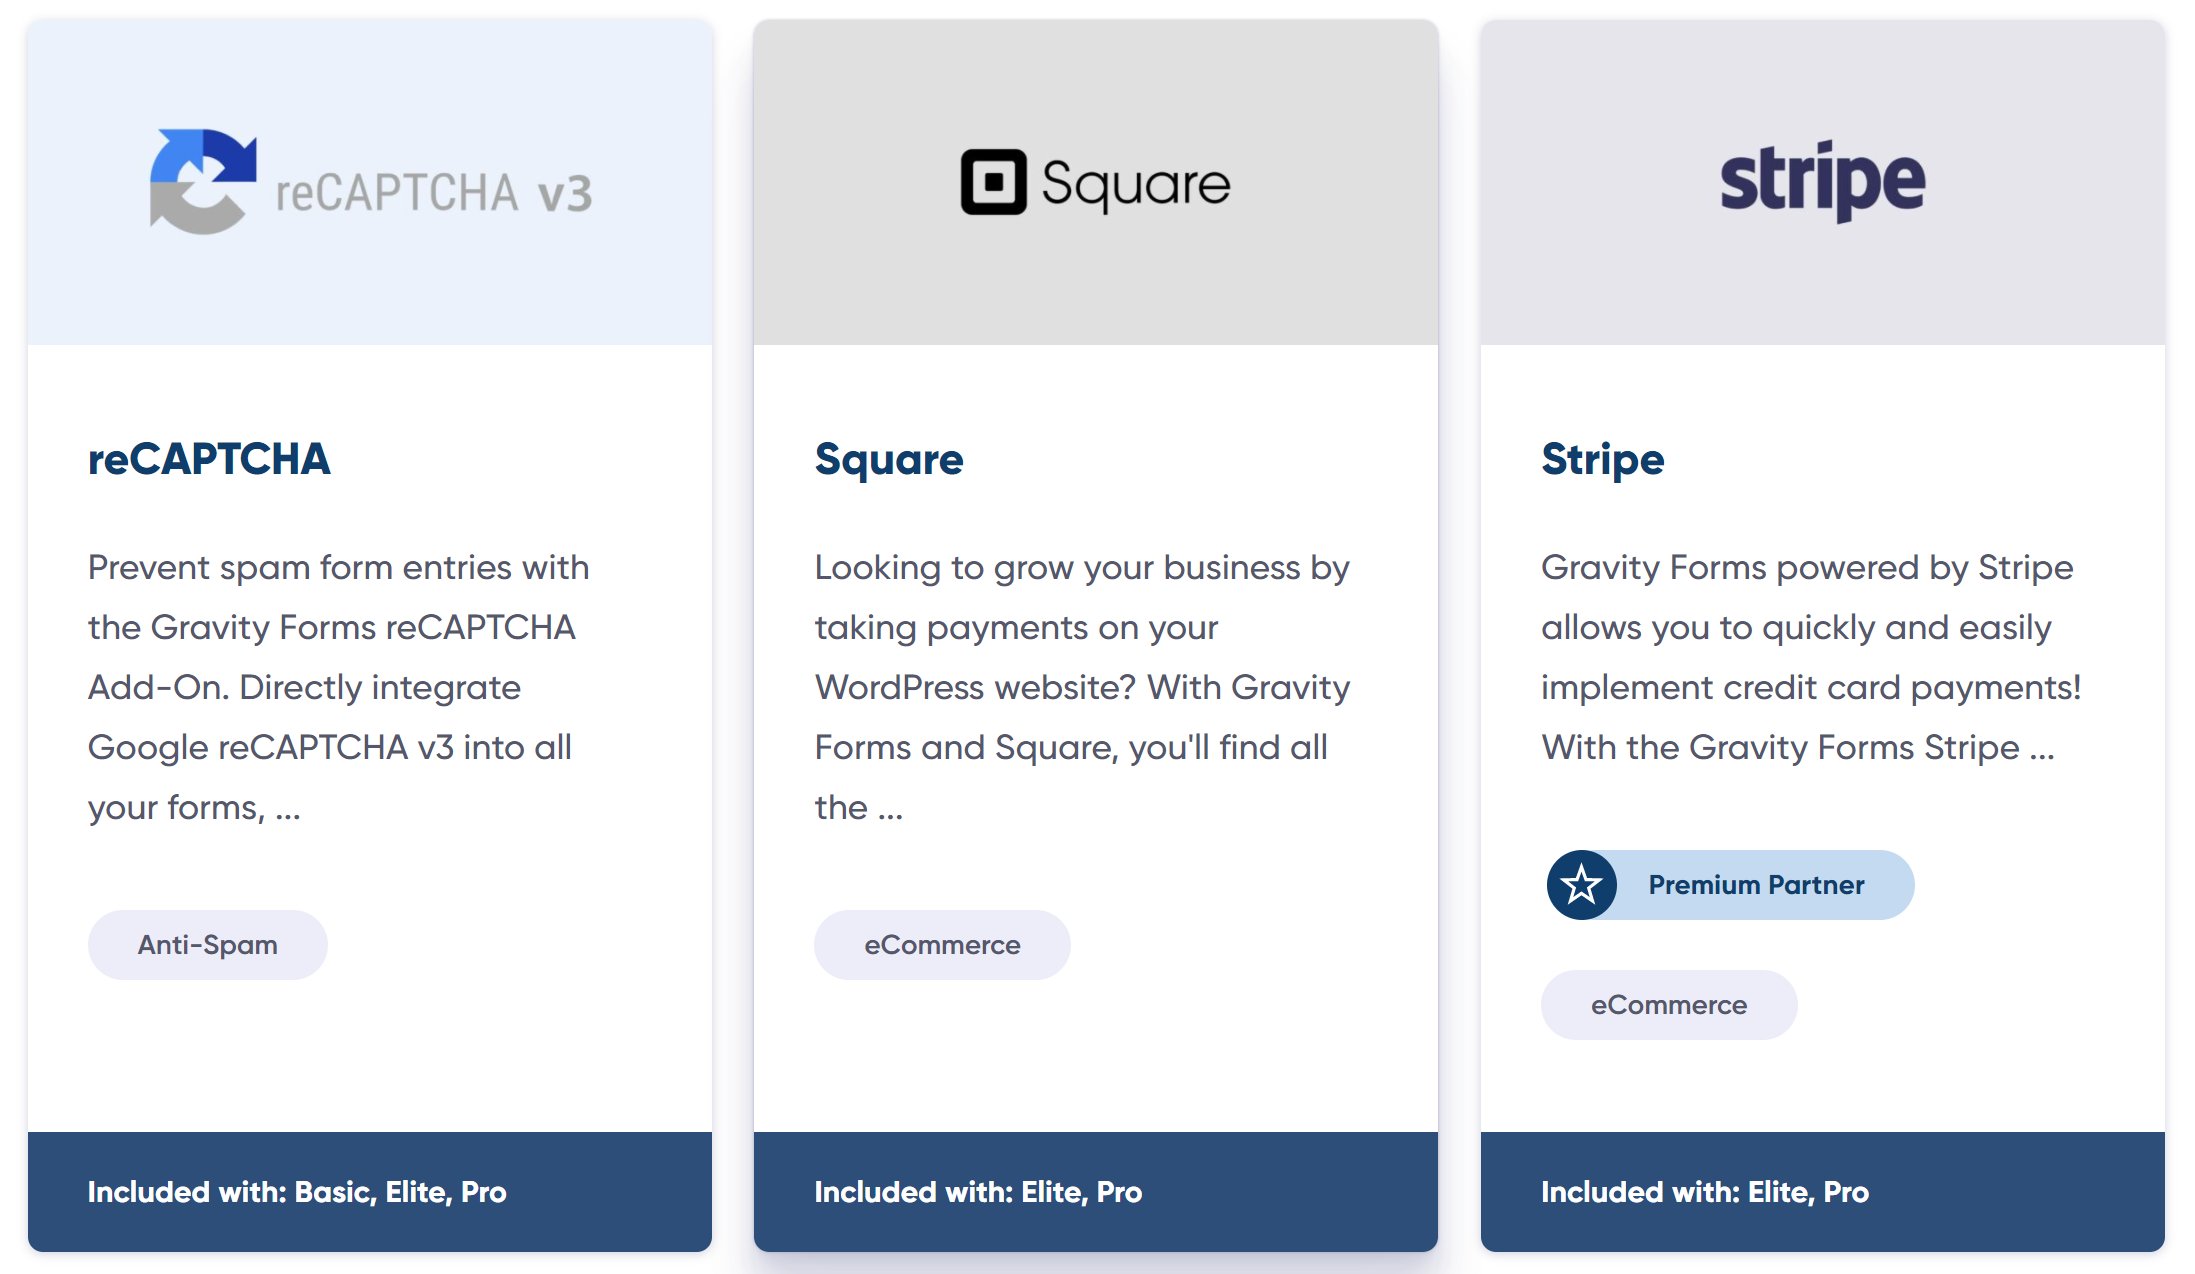Click the Premium Partner badge
This screenshot has height=1274, width=2195.
[x=1730, y=885]
